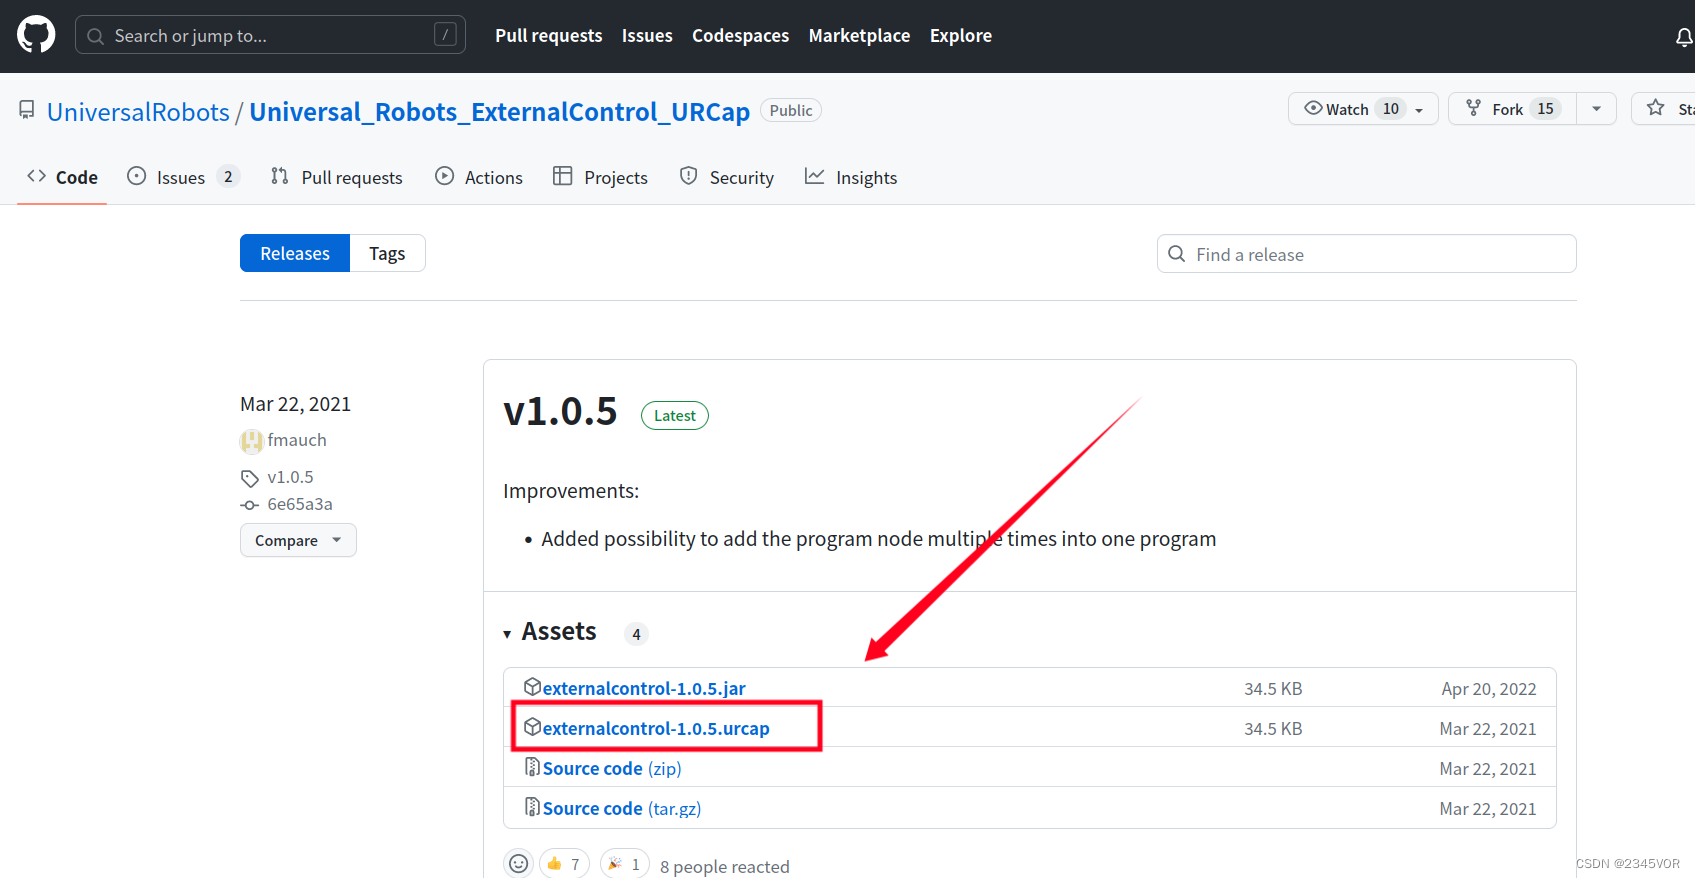Open Marketplace in top navigation

tap(860, 35)
